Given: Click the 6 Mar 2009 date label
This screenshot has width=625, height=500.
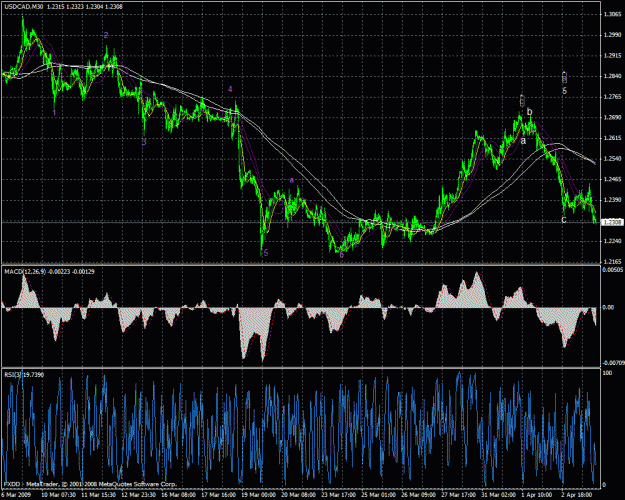Looking at the screenshot, I should pos(15,494).
